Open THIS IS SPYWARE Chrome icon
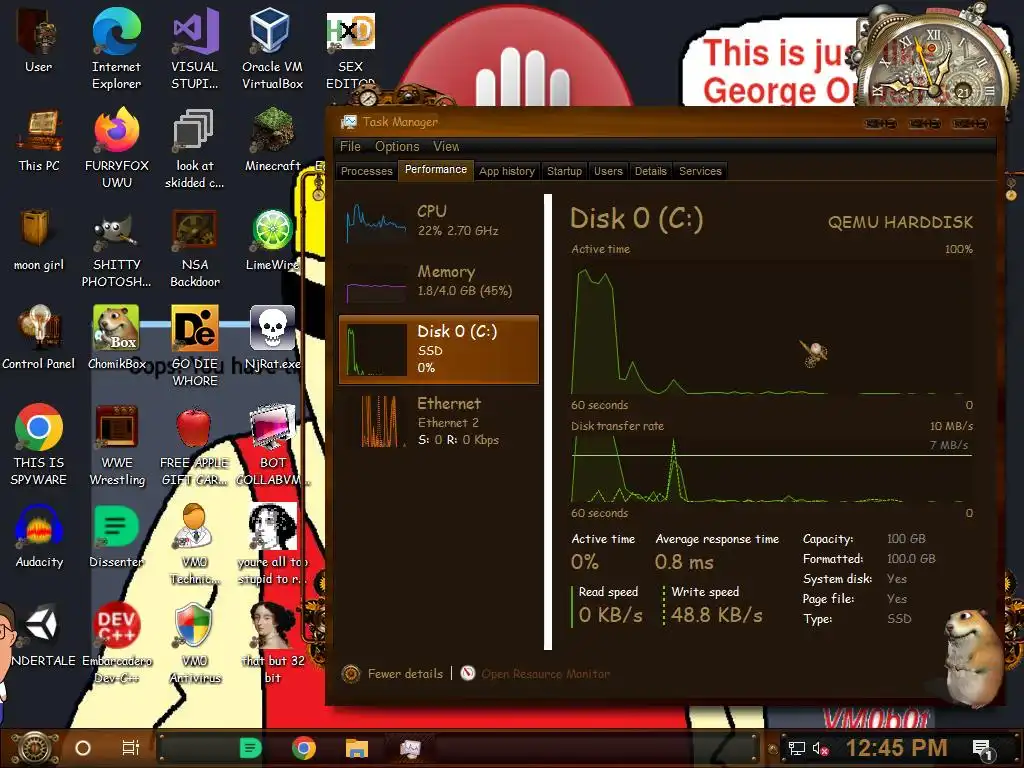 click(39, 445)
